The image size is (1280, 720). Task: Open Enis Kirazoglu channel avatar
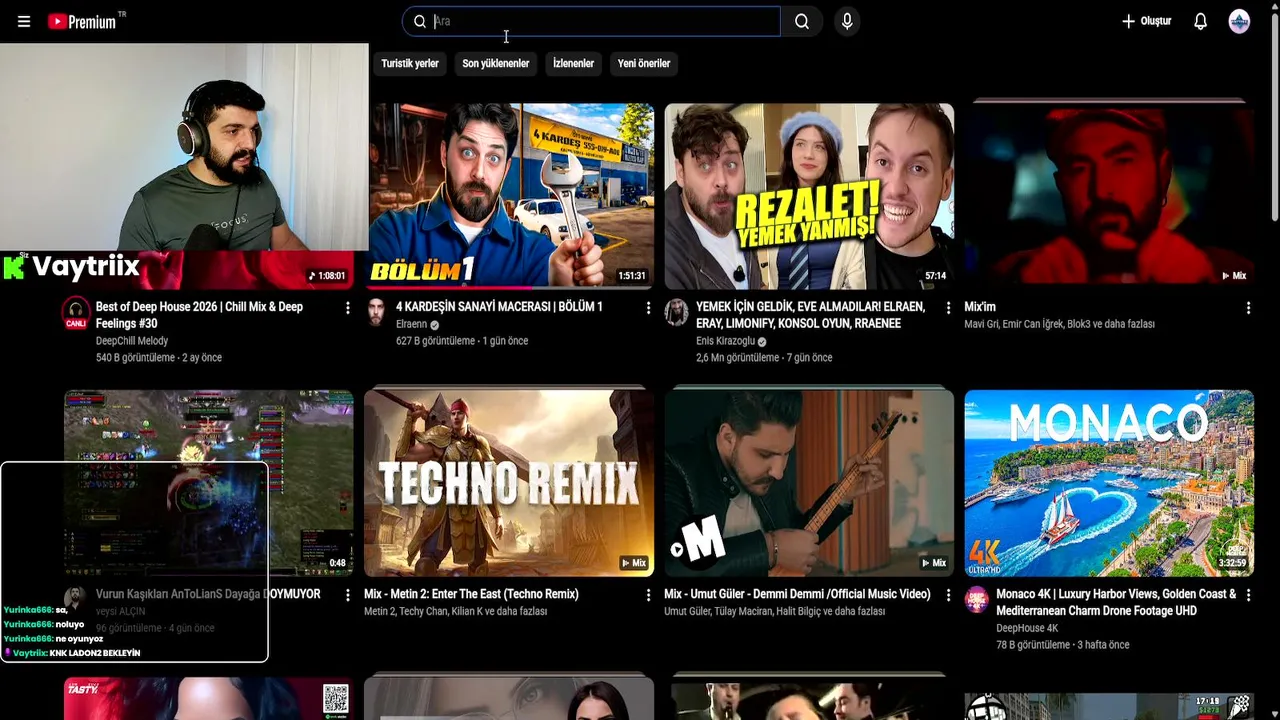tap(676, 312)
